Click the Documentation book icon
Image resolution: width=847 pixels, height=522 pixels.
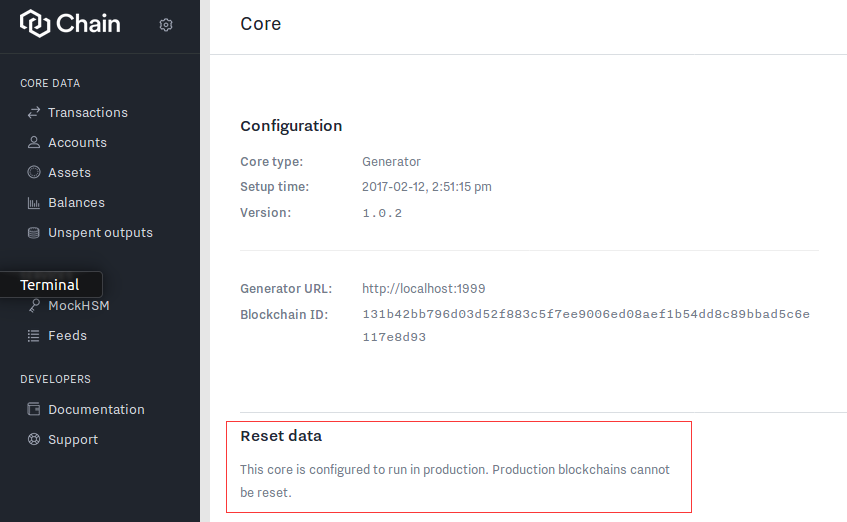(34, 409)
